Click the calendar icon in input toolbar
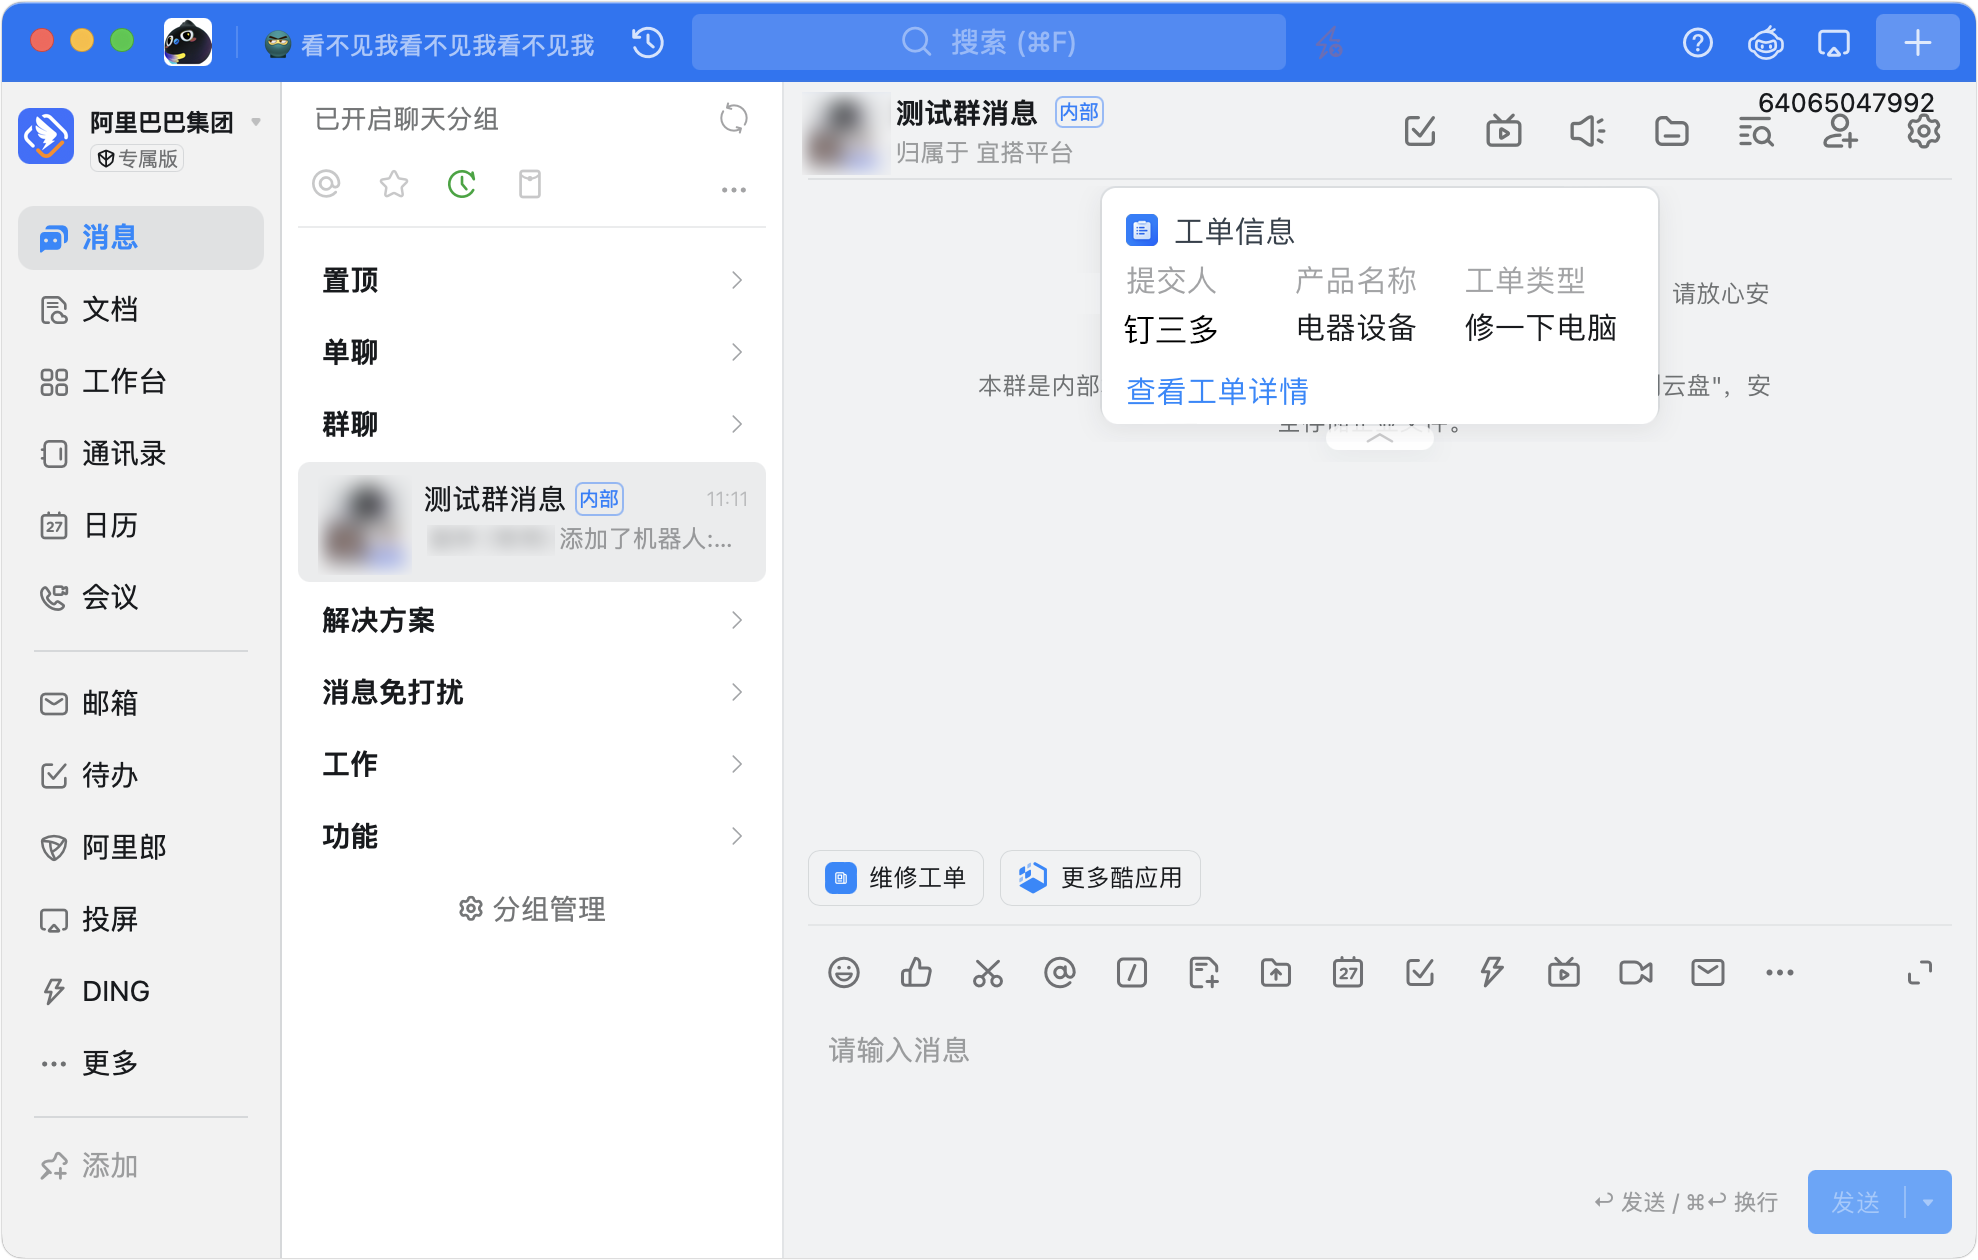Viewport: 1978px width, 1260px height. pos(1348,973)
